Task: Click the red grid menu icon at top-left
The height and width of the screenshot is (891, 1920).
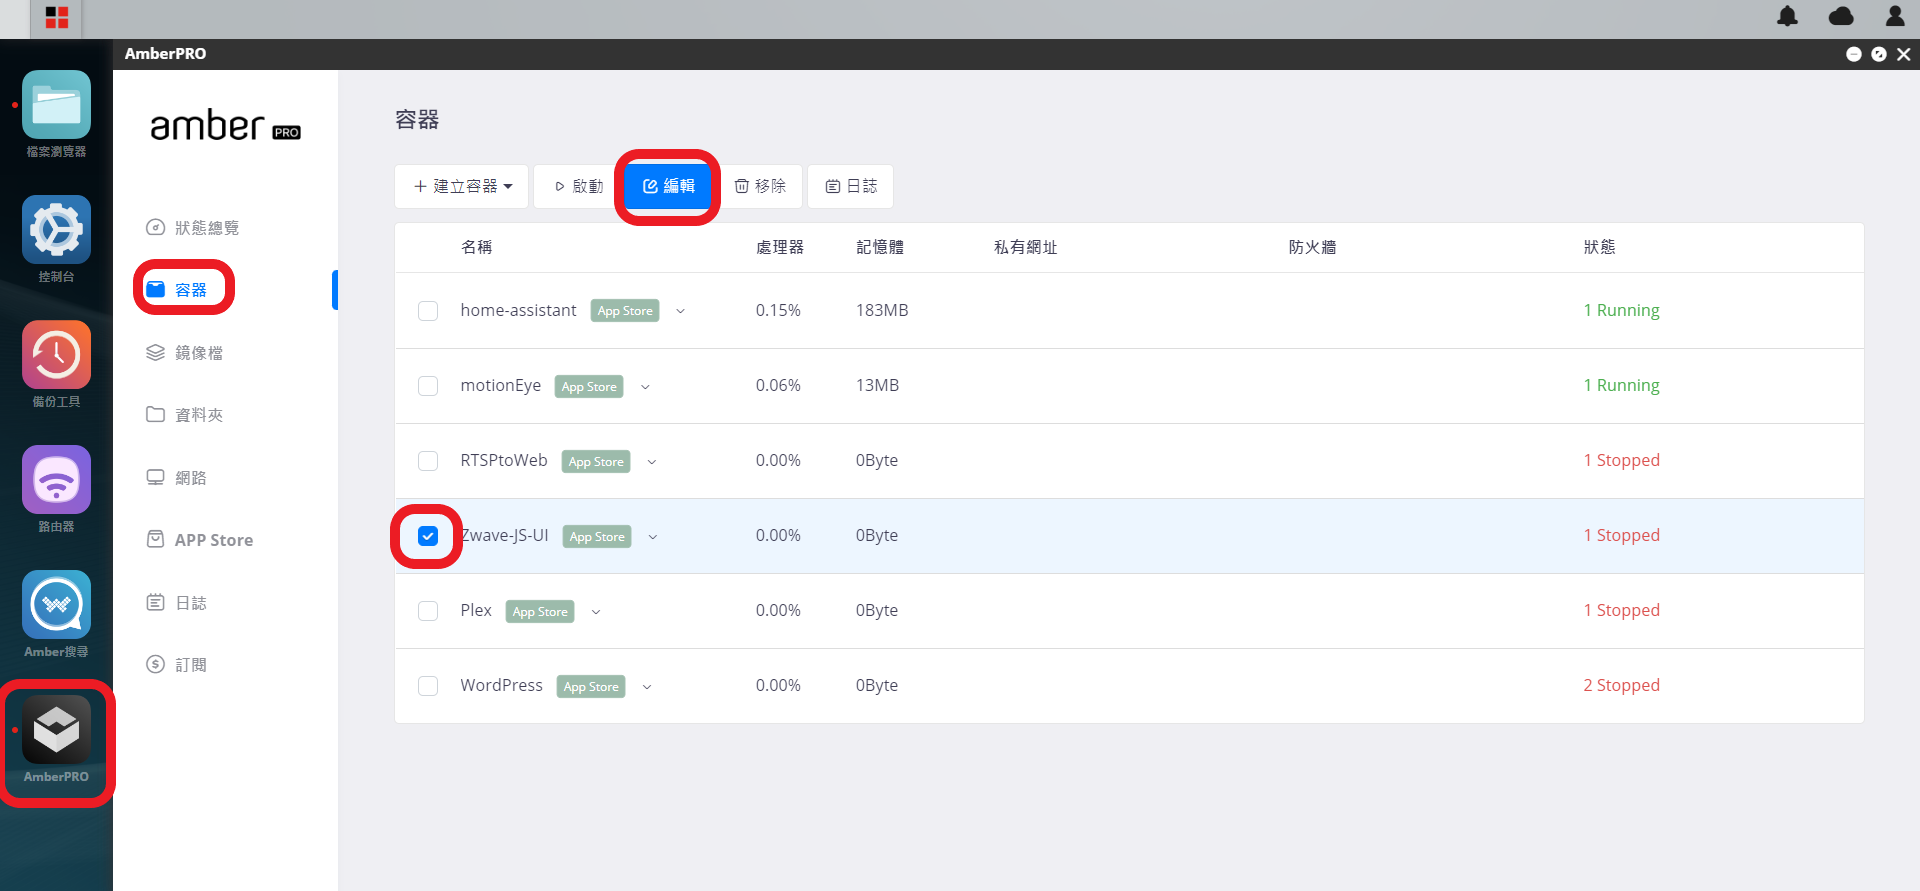Action: [x=57, y=18]
